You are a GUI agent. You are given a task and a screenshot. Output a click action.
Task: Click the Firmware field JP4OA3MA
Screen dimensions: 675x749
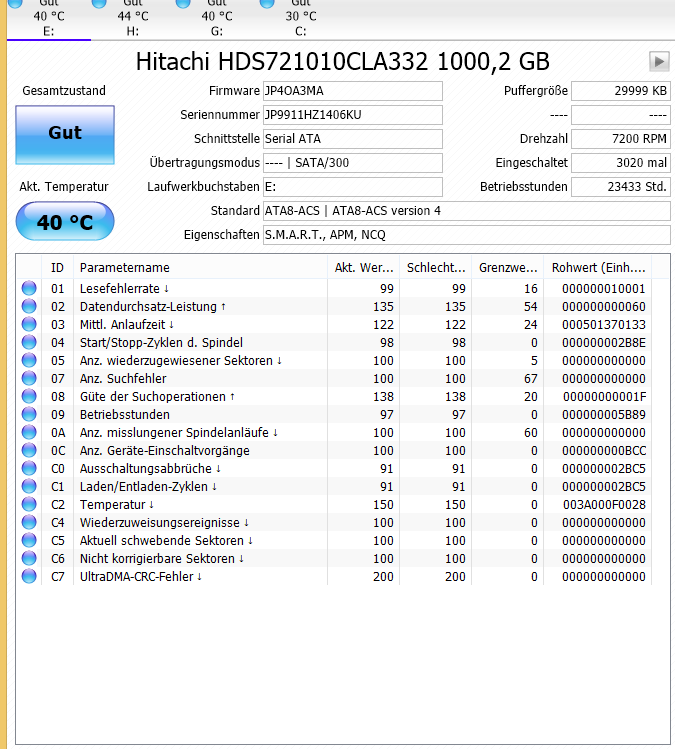click(x=353, y=91)
